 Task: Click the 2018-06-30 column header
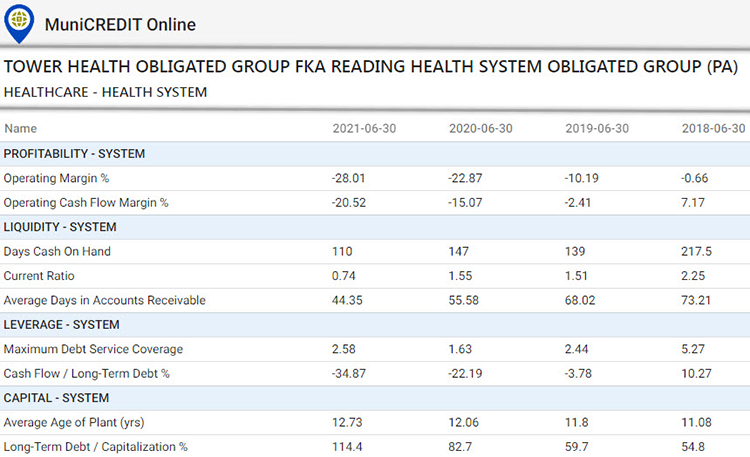pos(714,128)
